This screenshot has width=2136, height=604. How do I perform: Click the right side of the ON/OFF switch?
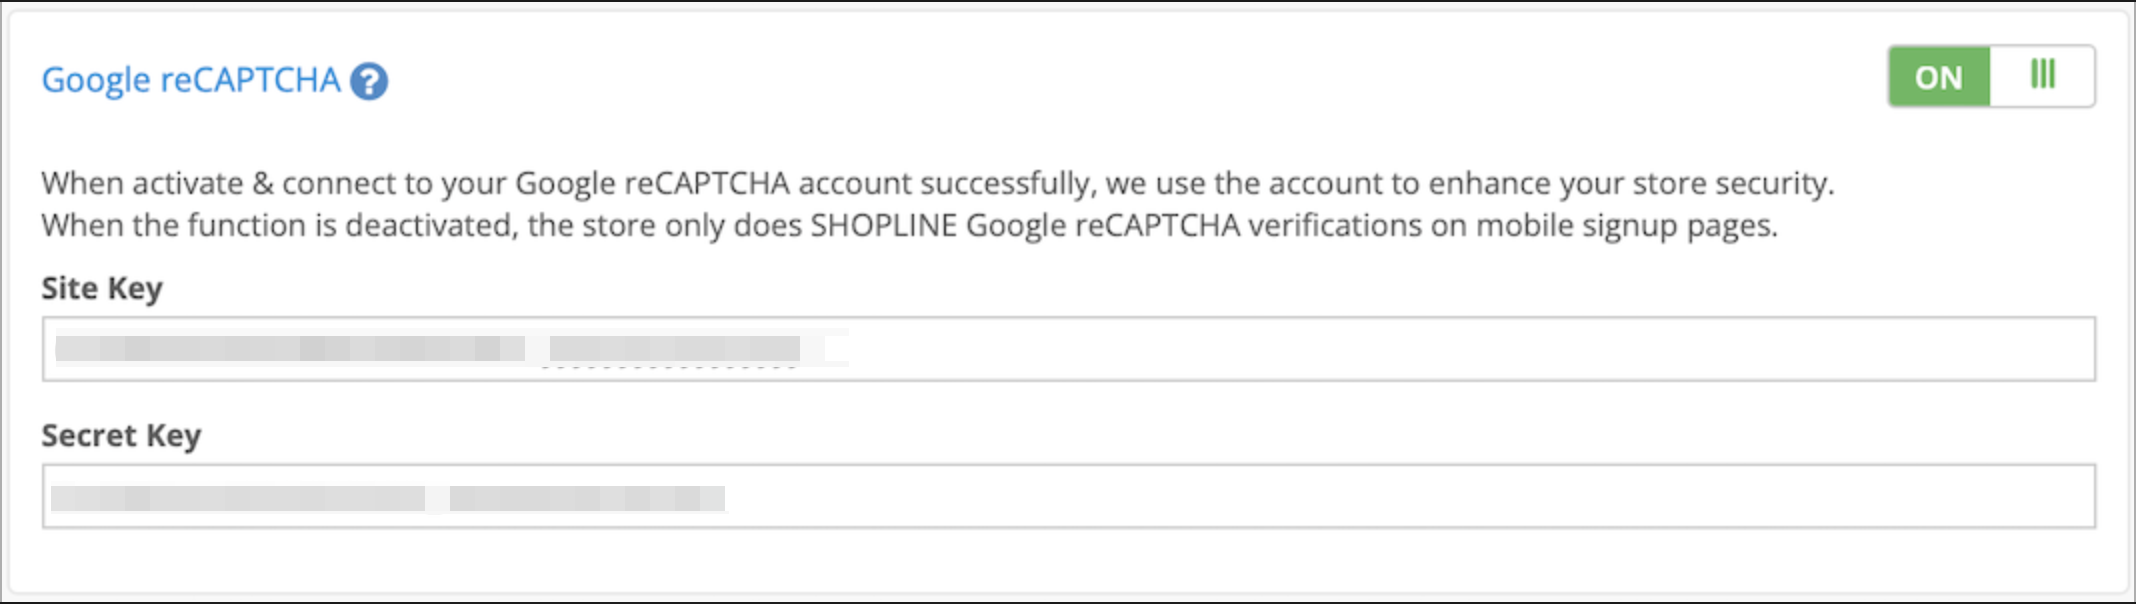tap(2041, 75)
